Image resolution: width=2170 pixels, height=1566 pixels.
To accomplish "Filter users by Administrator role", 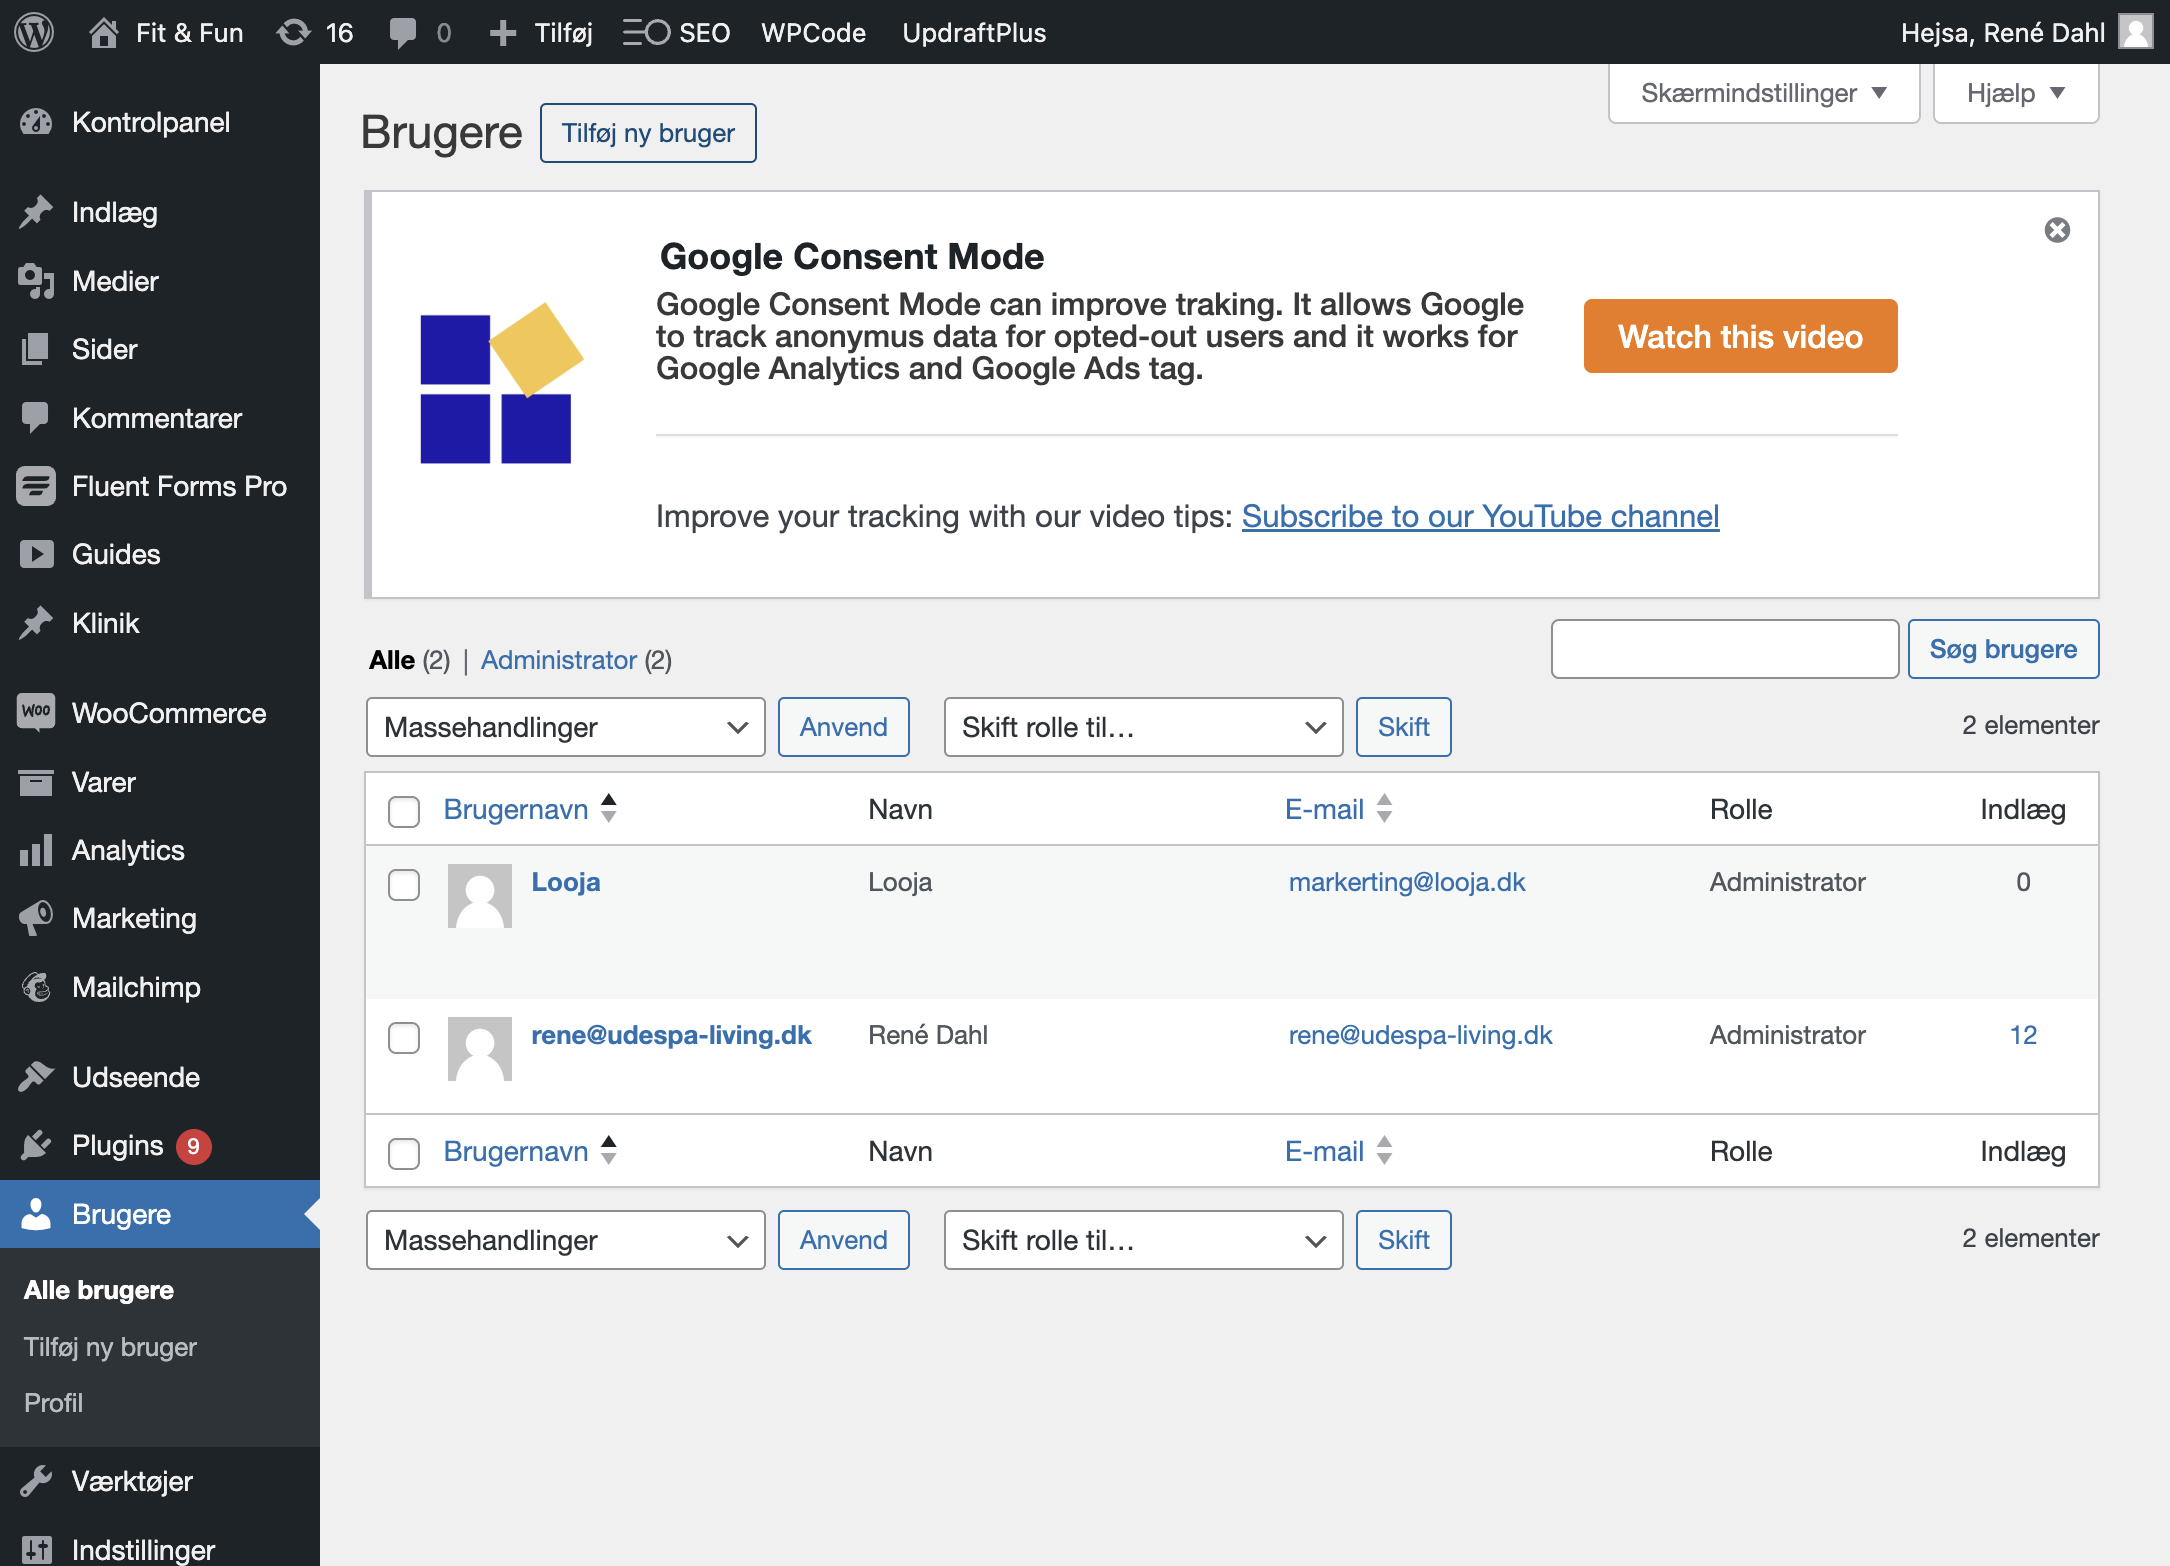I will (x=559, y=660).
